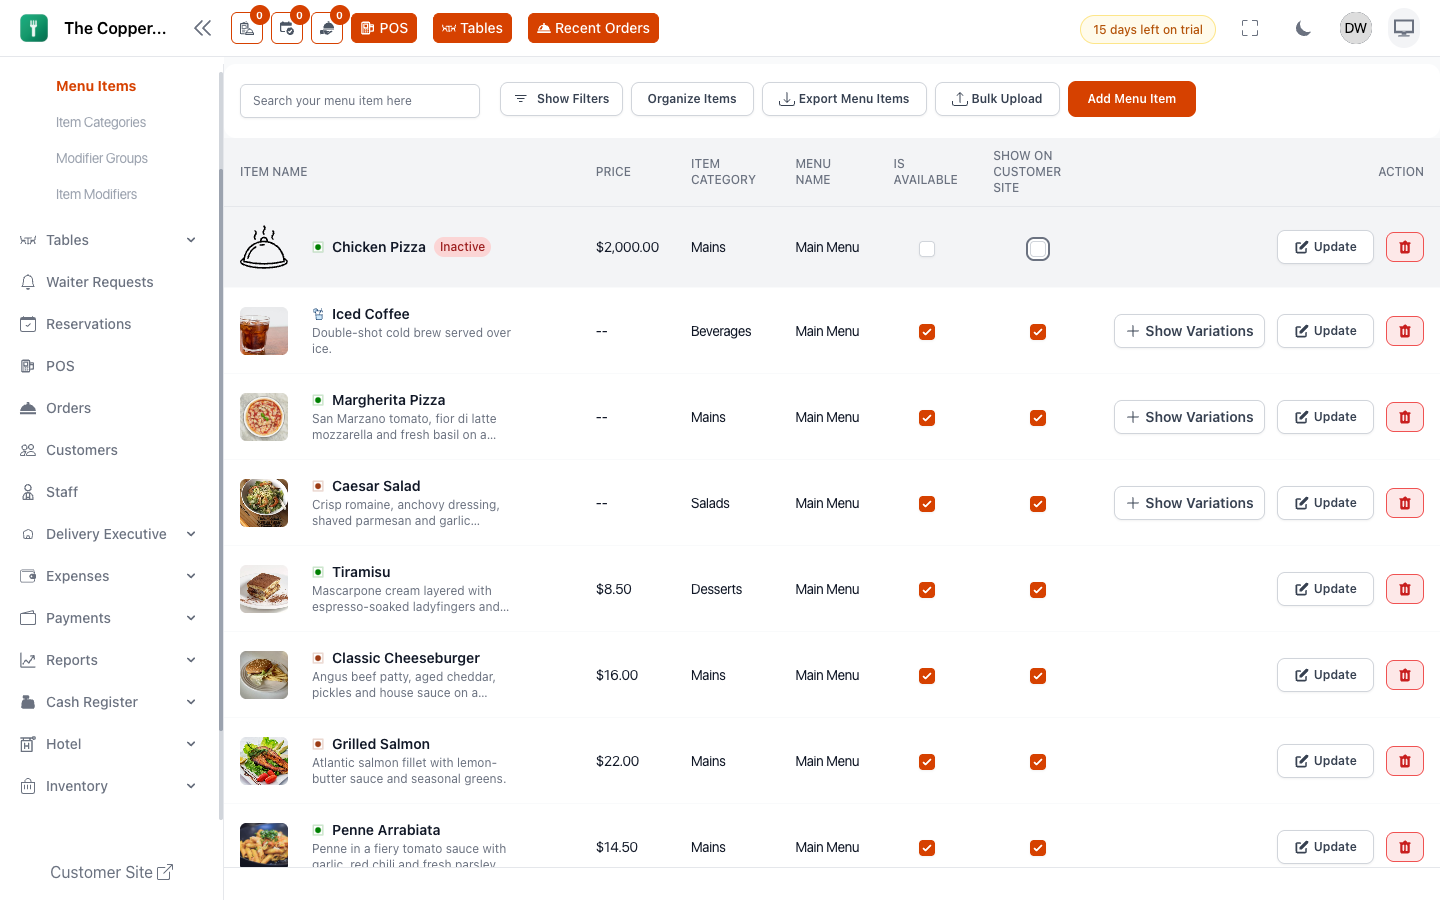Delete Classic Cheeseburger with trash icon
Viewport: 1440px width, 900px height.
[1405, 675]
